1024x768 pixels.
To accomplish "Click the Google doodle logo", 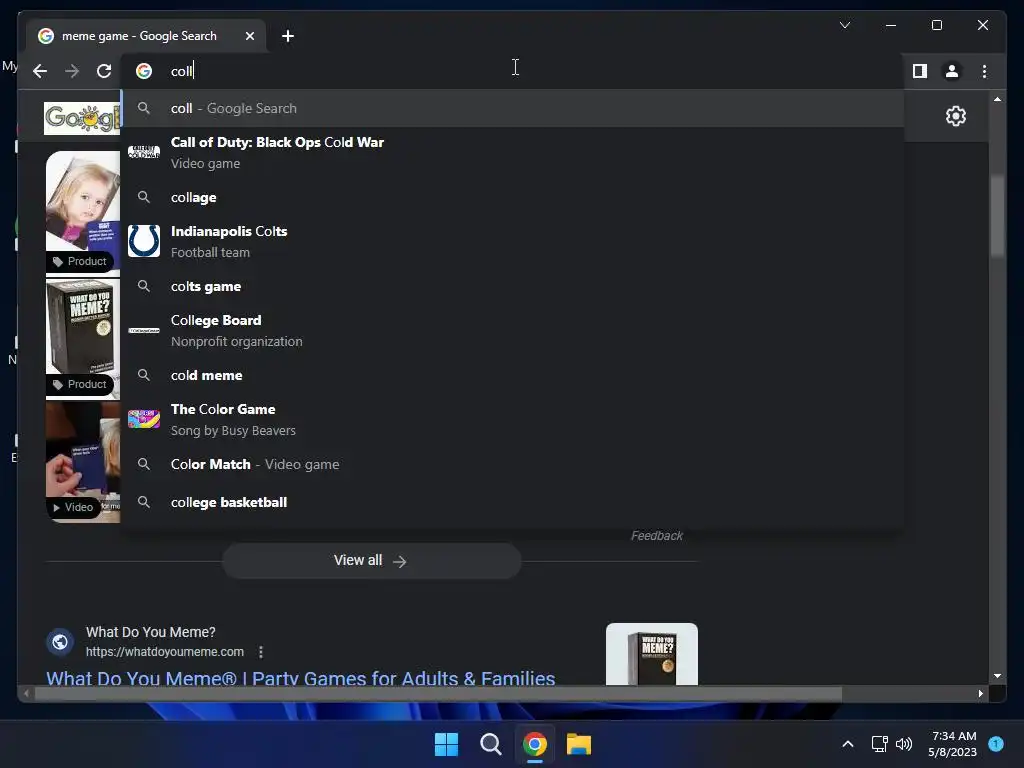I will pos(82,118).
